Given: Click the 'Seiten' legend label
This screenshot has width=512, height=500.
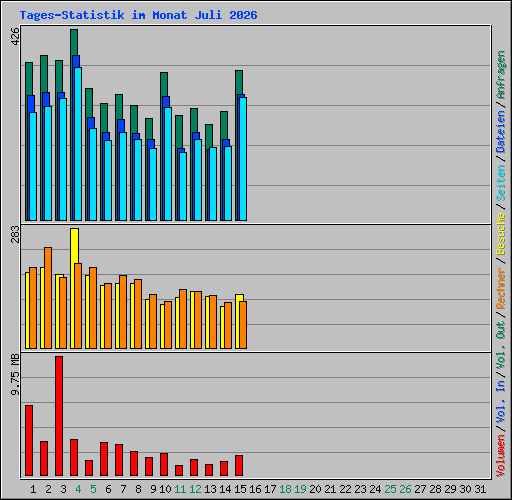Looking at the screenshot, I should [501, 183].
